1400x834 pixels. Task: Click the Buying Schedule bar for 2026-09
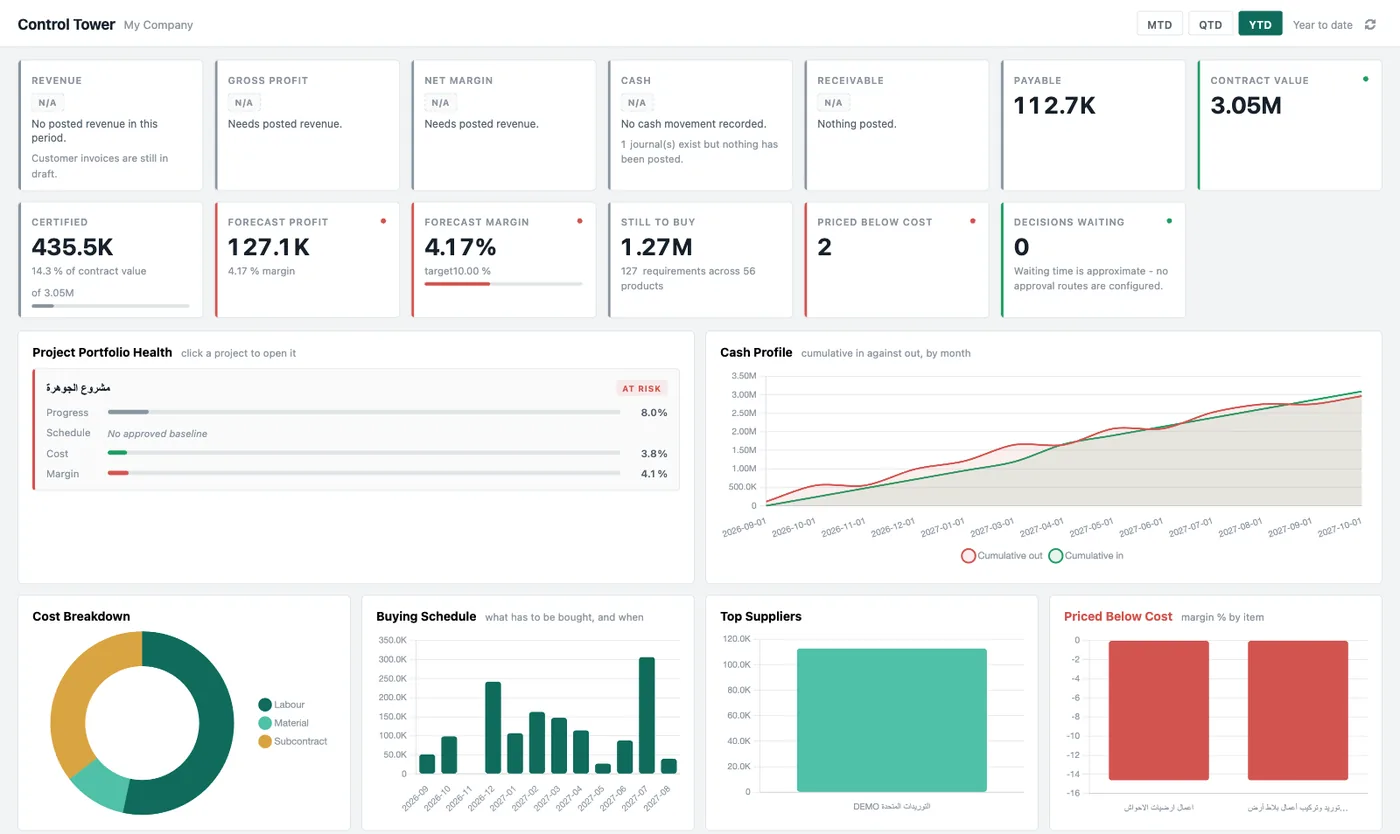427,764
